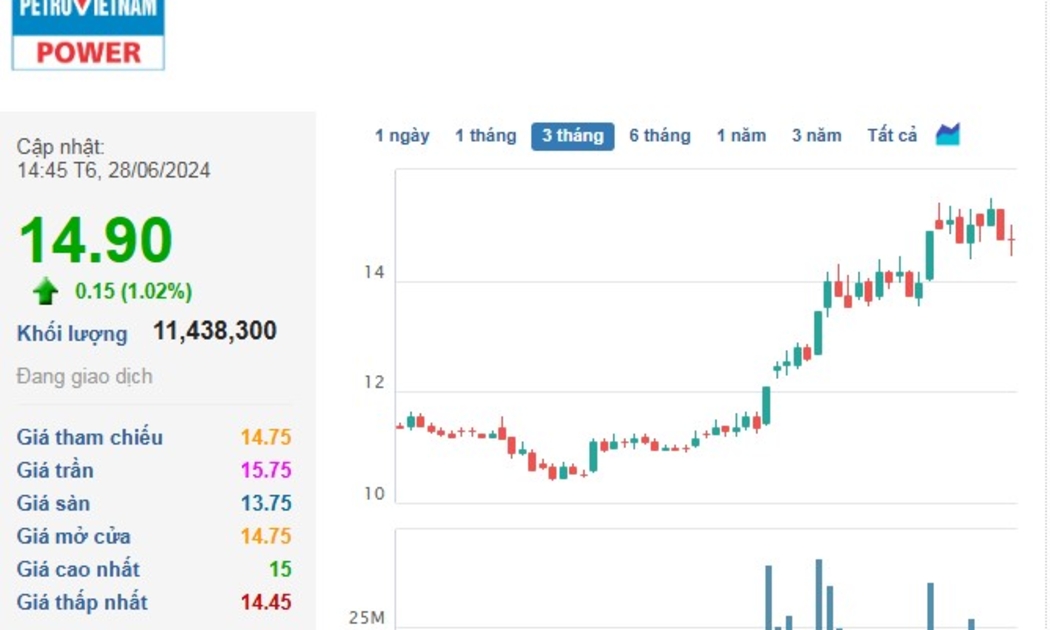Click the green up arrow icon
Screen dimensions: 1050x630
pos(45,291)
